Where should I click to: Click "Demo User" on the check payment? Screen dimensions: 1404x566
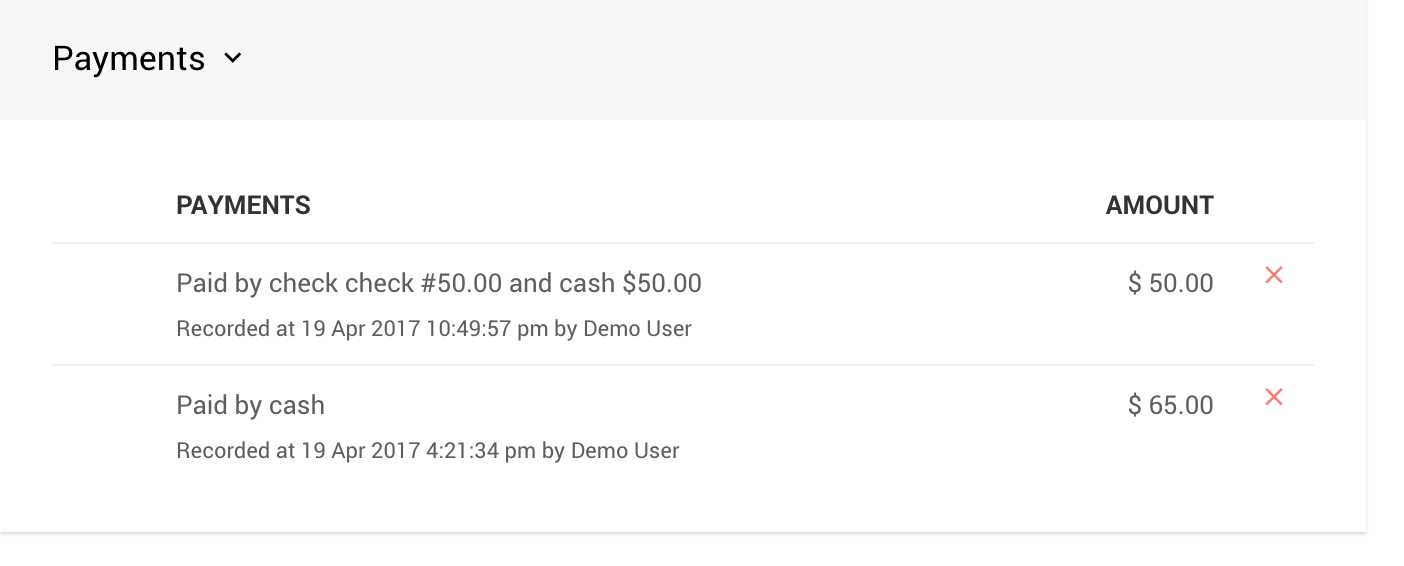pos(637,329)
